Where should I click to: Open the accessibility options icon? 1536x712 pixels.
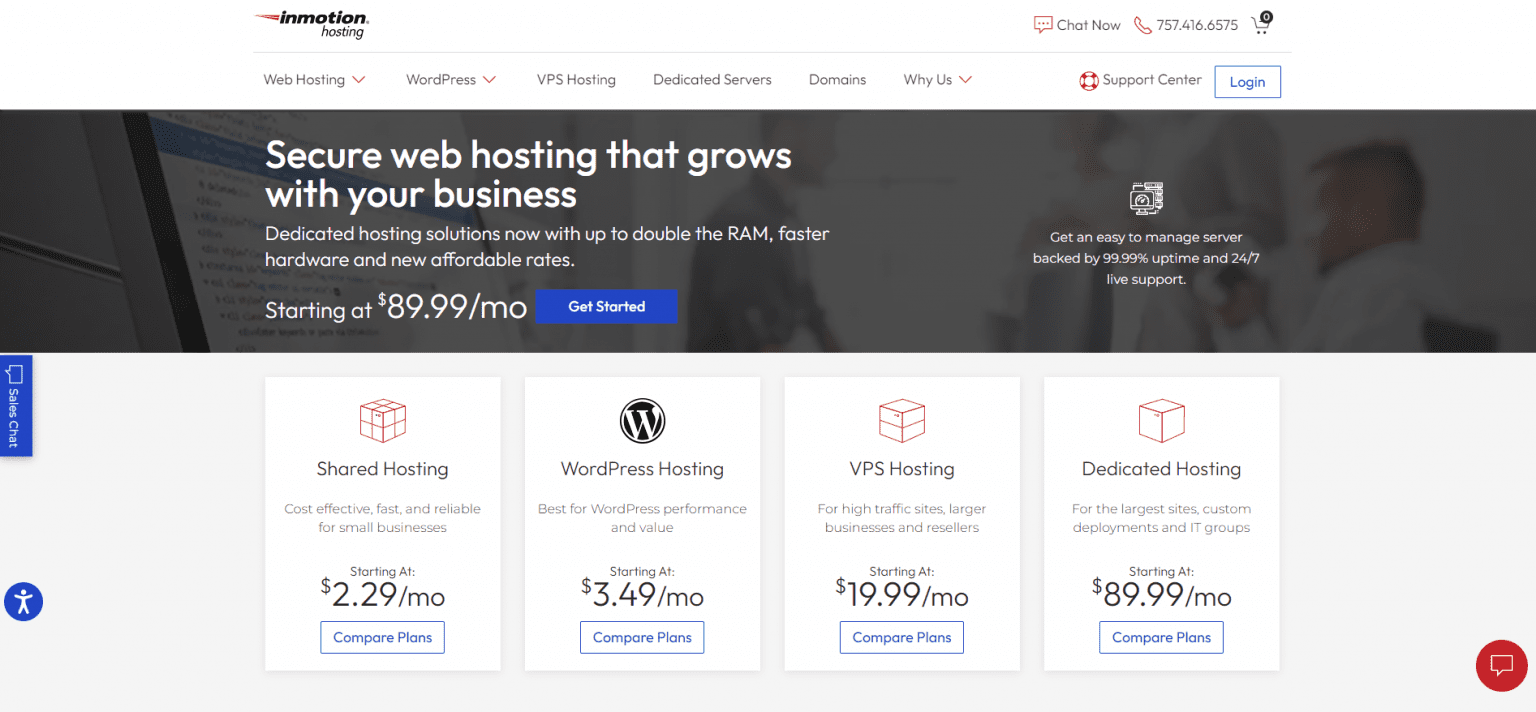click(x=24, y=602)
